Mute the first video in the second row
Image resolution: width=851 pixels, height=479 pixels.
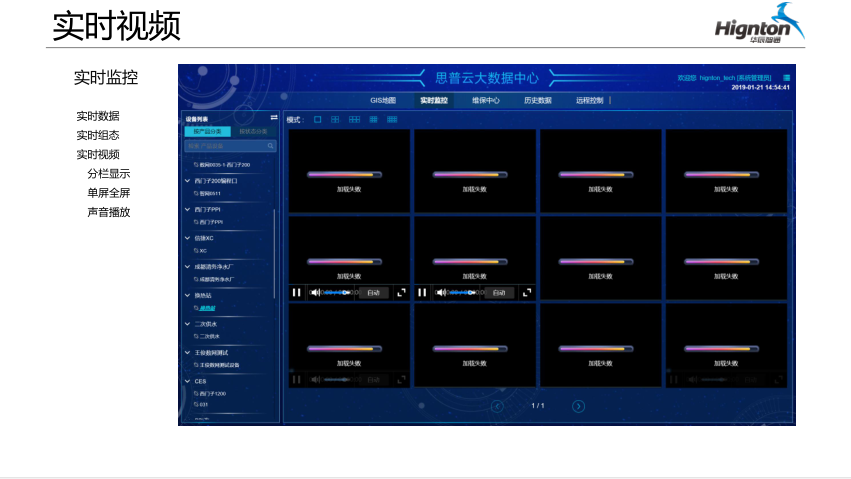click(x=315, y=293)
